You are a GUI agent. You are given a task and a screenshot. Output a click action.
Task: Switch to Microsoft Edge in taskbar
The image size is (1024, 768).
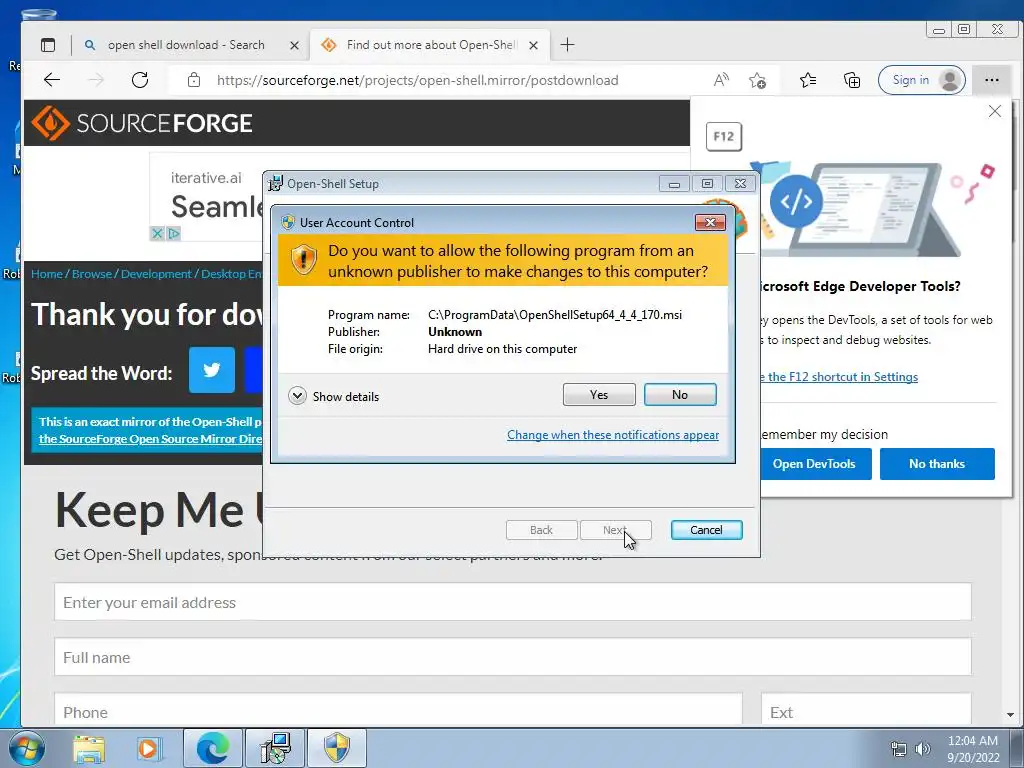(x=213, y=748)
